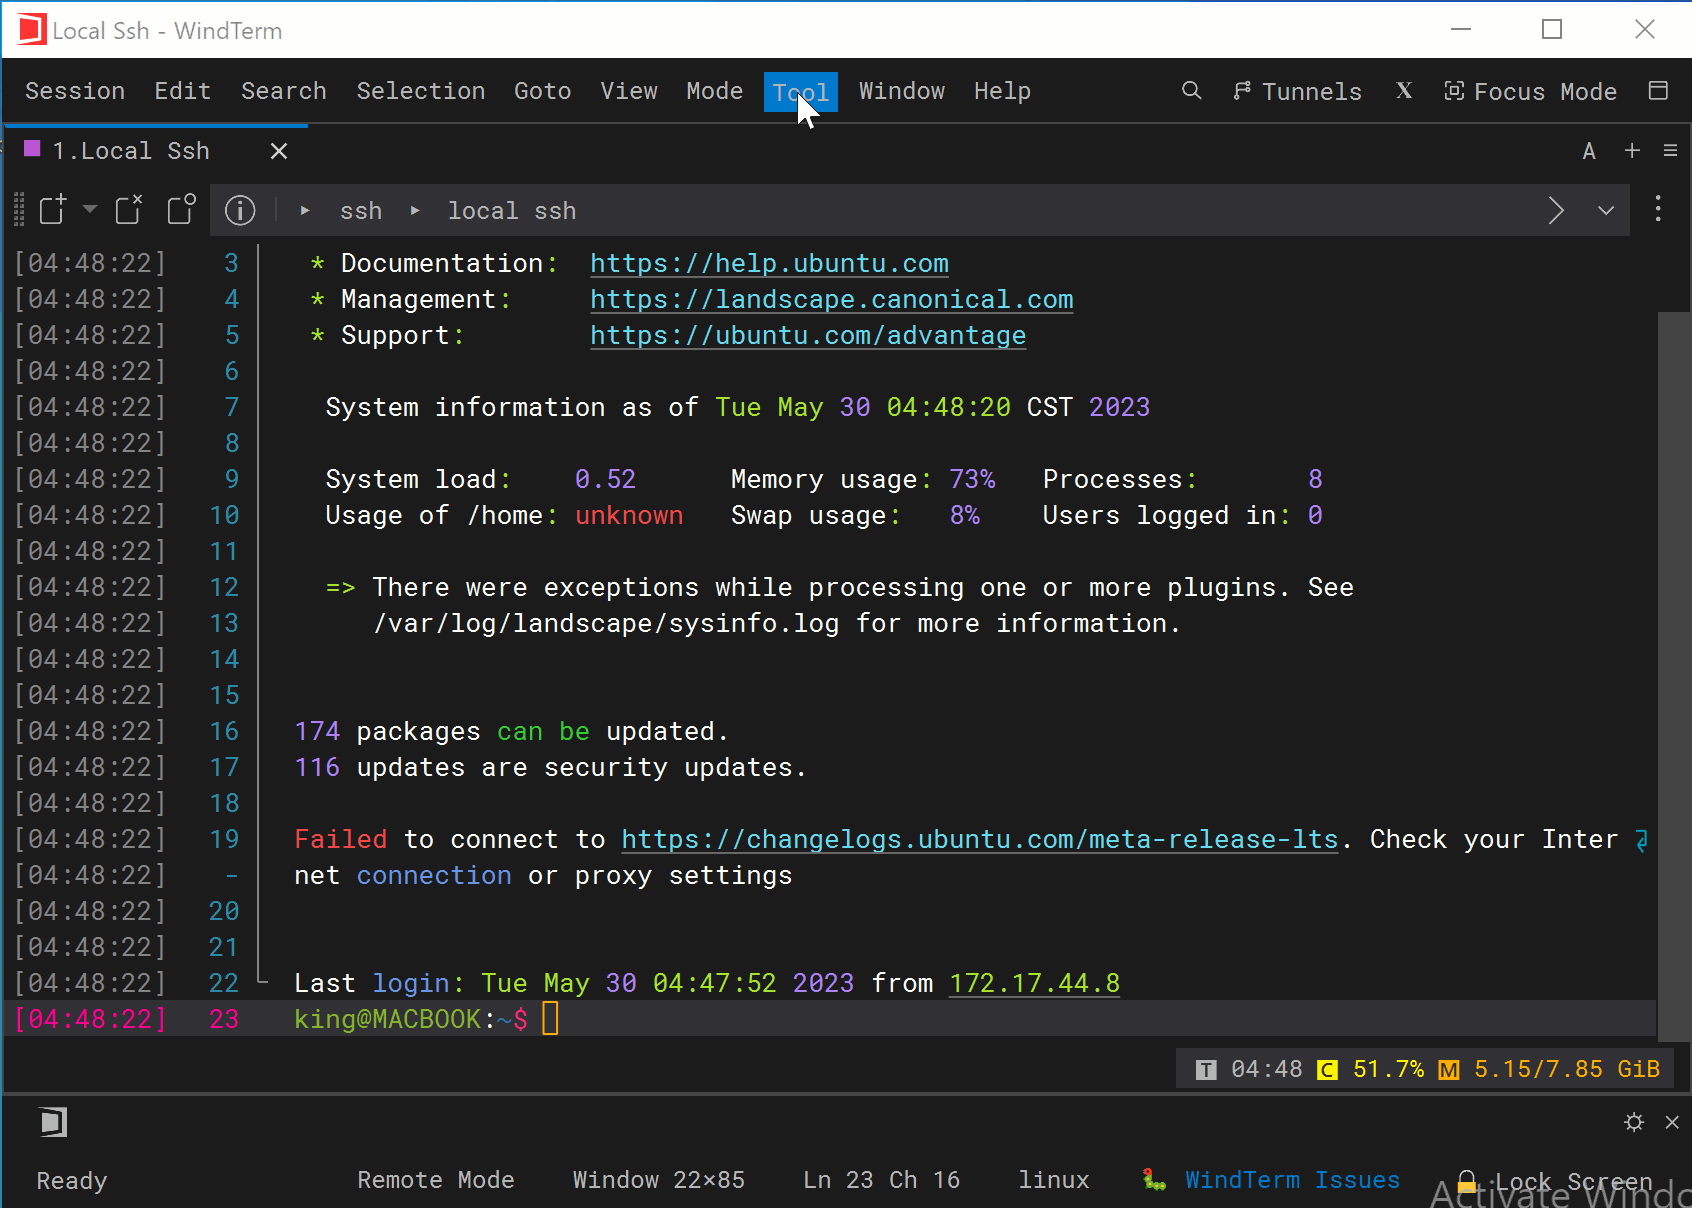Image resolution: width=1692 pixels, height=1208 pixels.
Task: Open the Search menu
Action: tap(284, 91)
